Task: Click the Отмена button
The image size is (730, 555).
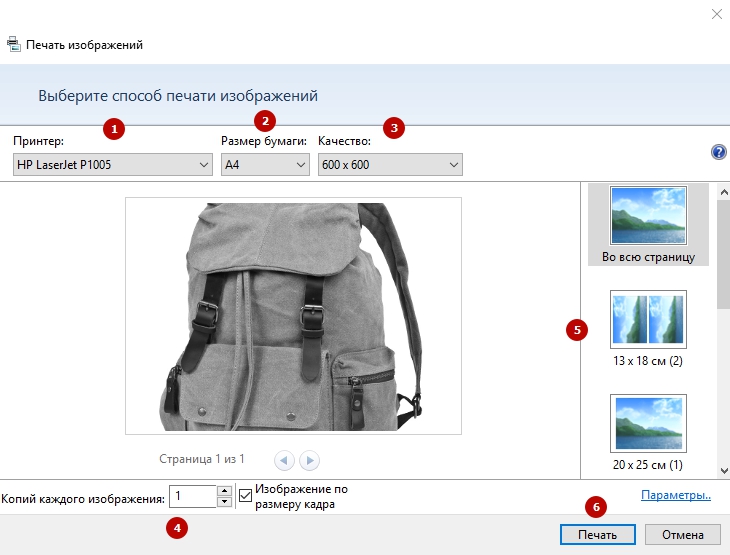Action: tap(682, 534)
